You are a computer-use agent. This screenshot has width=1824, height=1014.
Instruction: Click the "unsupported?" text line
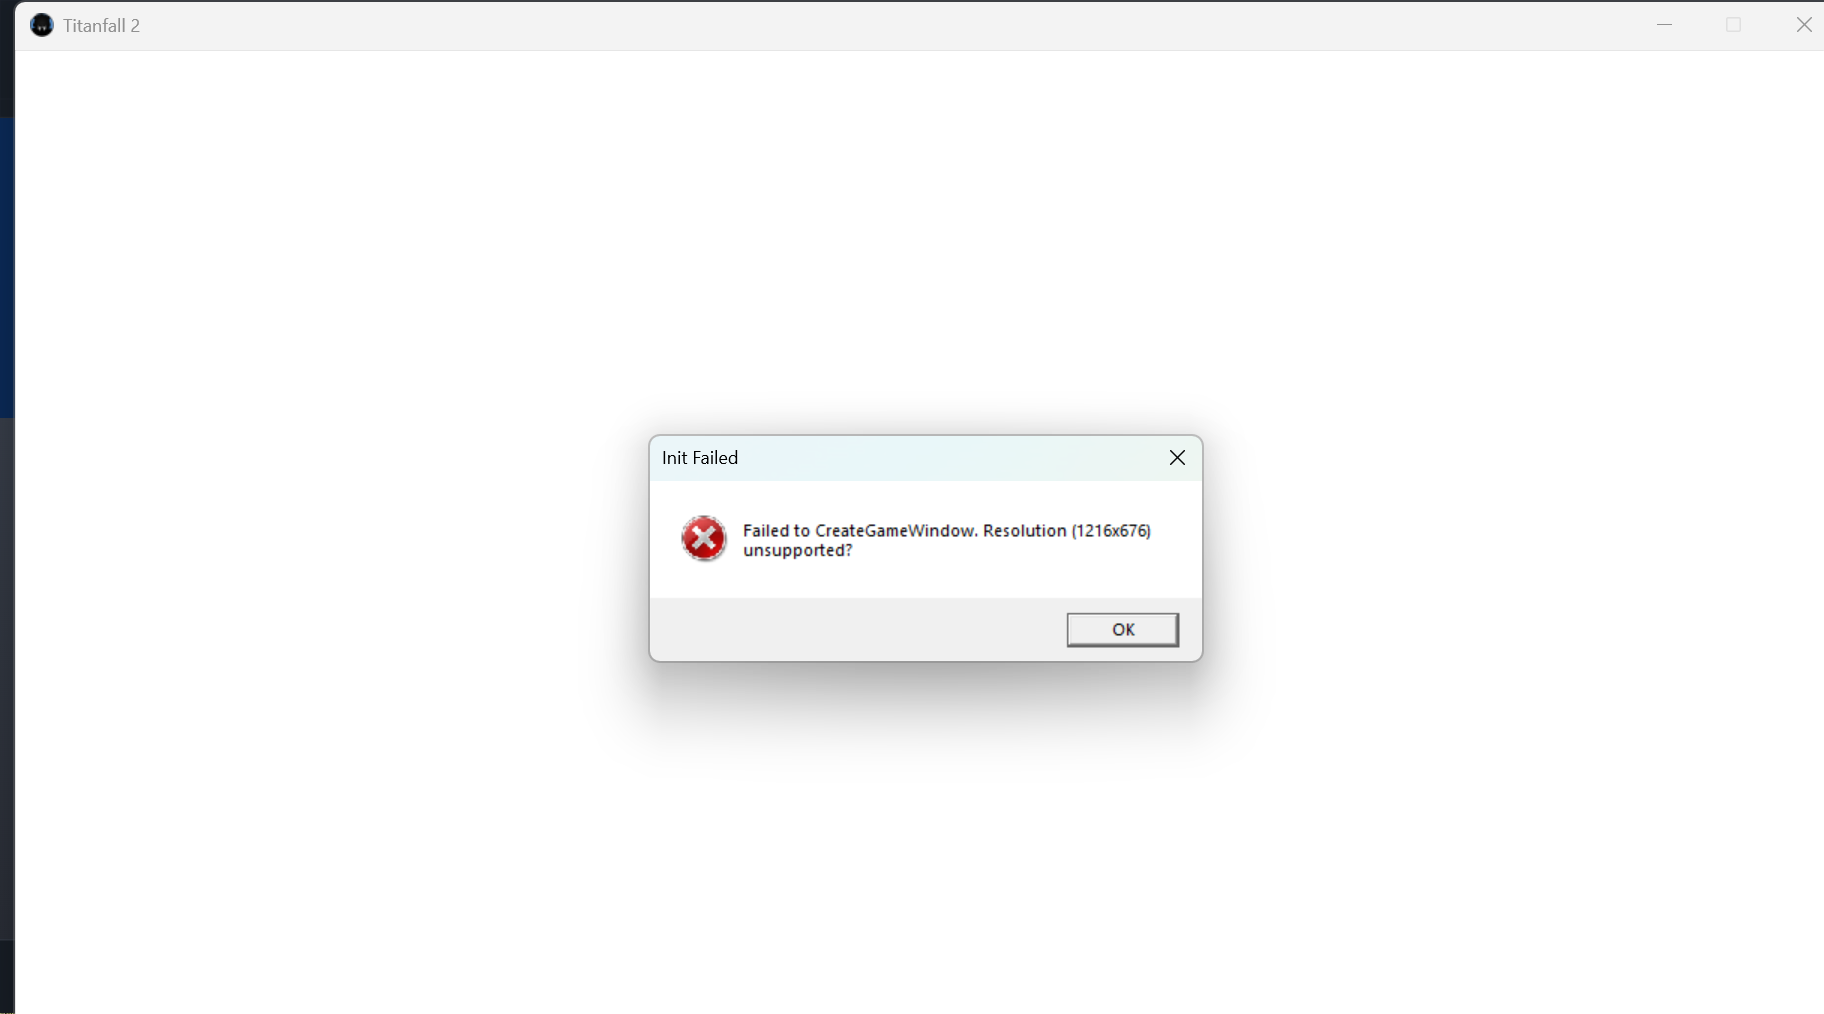click(x=797, y=550)
